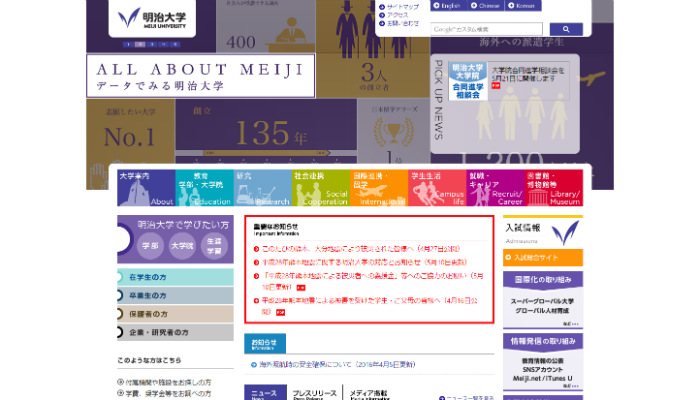Image resolution: width=700 pixels, height=400 pixels.
Task: Open the アクセス link
Action: point(394,15)
